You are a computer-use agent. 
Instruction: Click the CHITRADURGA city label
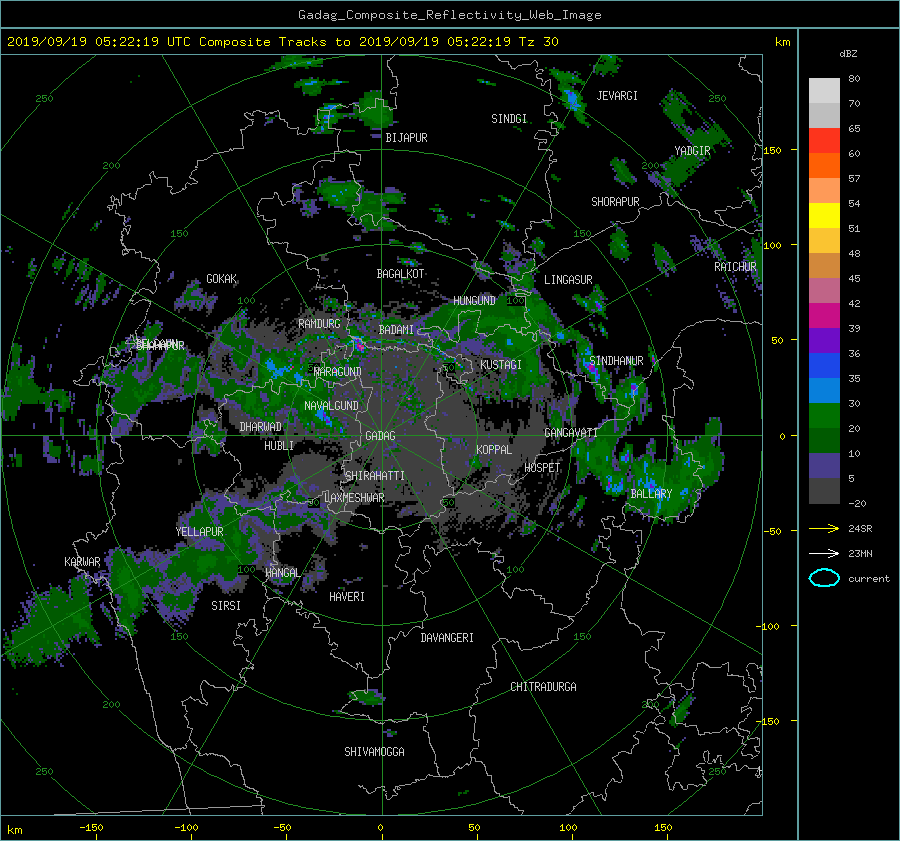[x=543, y=687]
